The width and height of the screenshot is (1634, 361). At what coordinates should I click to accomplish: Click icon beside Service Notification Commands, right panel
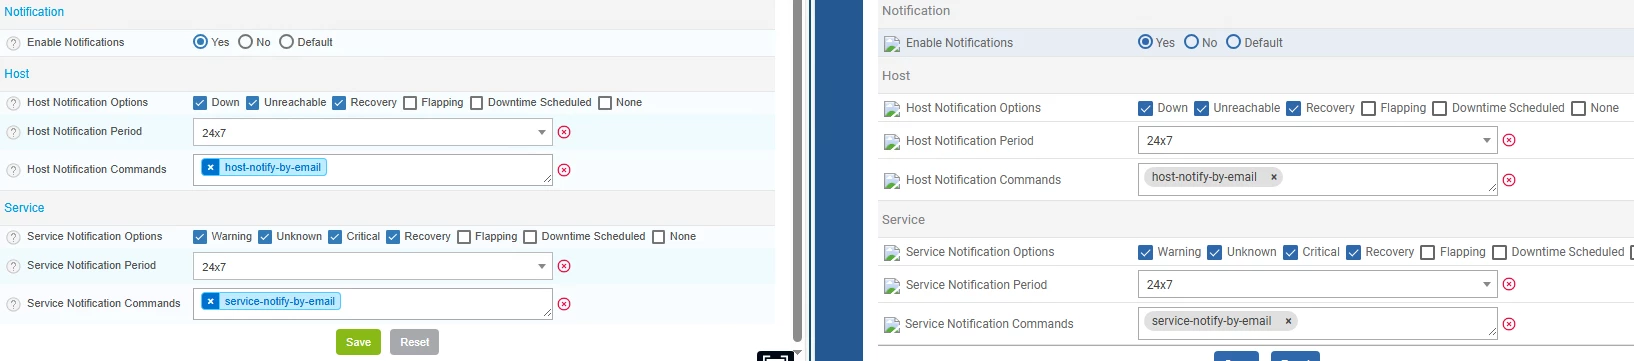[x=892, y=325]
